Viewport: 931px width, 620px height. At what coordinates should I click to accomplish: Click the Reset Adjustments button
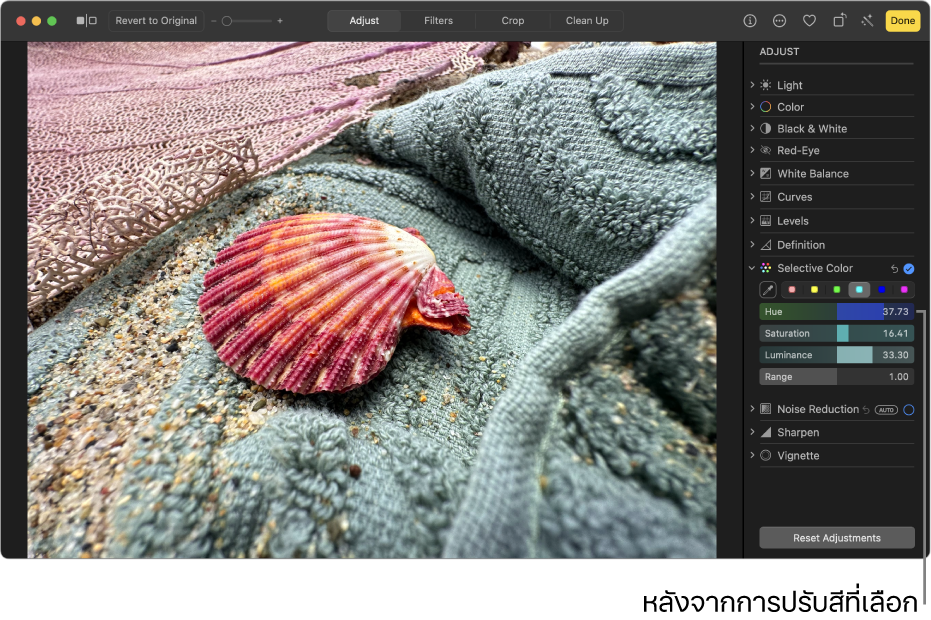(x=836, y=537)
